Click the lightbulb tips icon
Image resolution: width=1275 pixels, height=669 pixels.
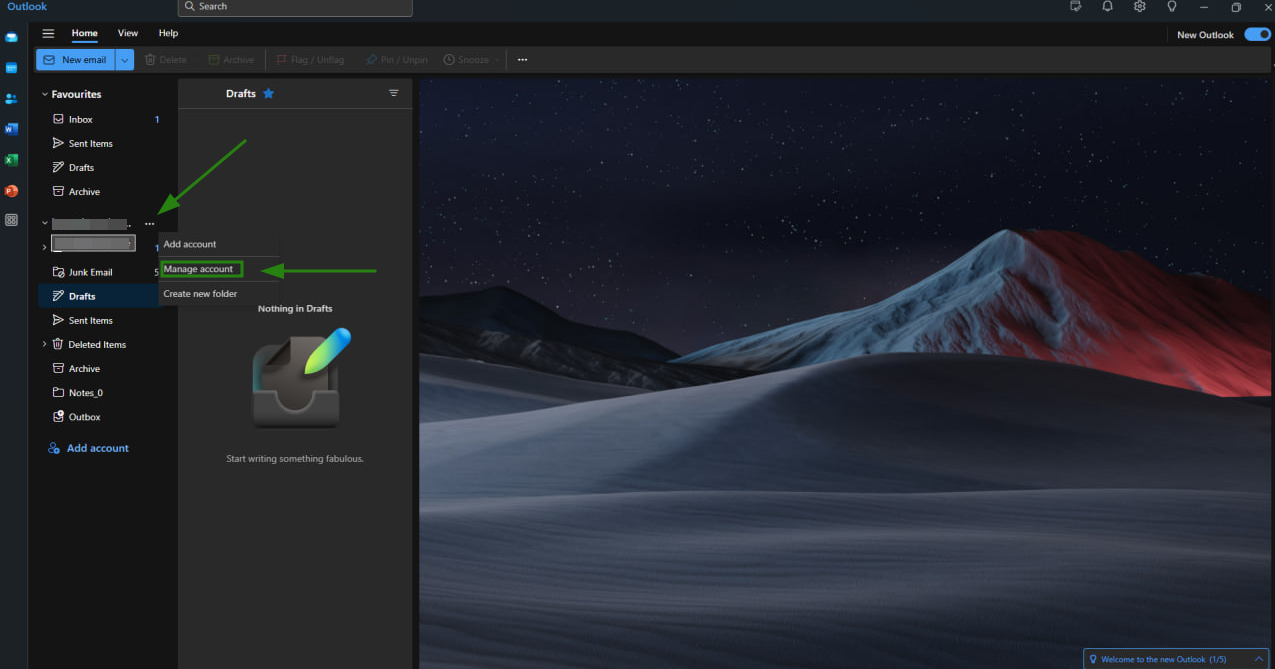(x=1171, y=7)
